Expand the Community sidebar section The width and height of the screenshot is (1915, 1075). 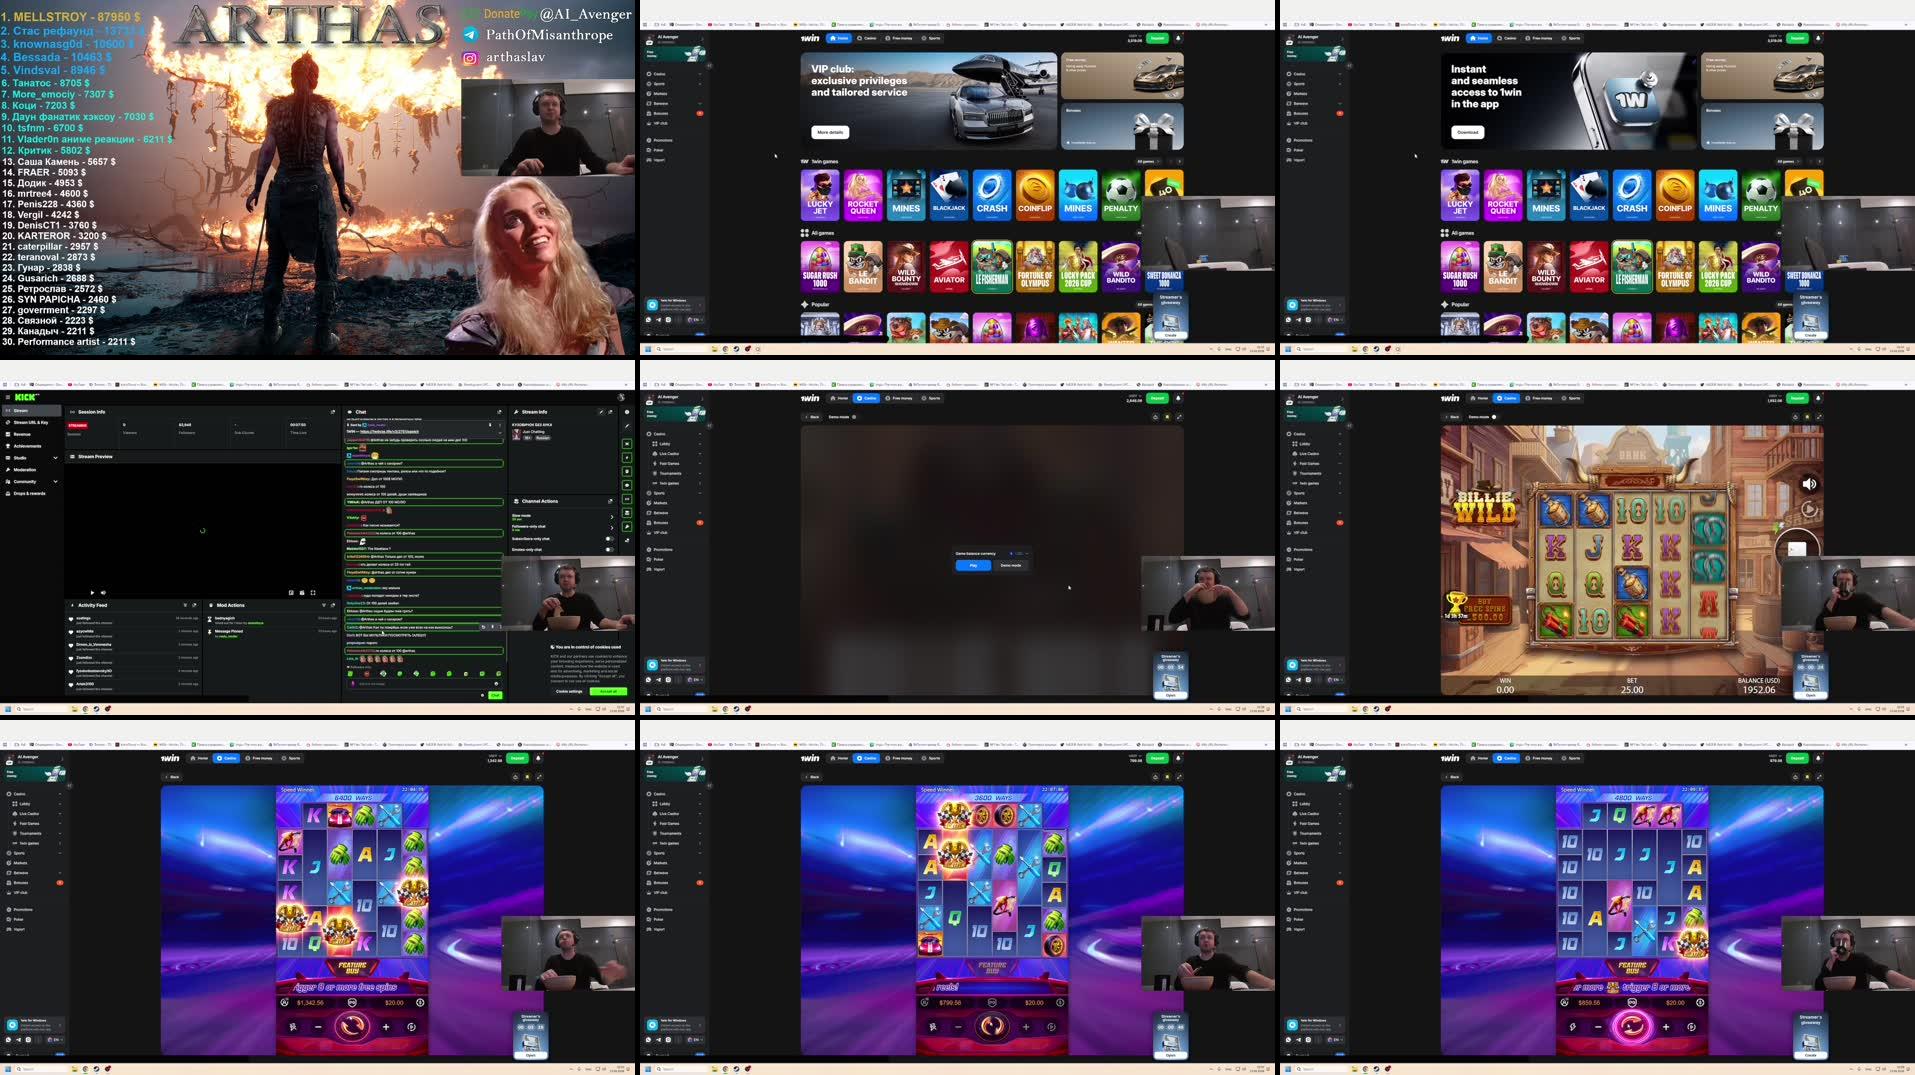click(x=55, y=481)
